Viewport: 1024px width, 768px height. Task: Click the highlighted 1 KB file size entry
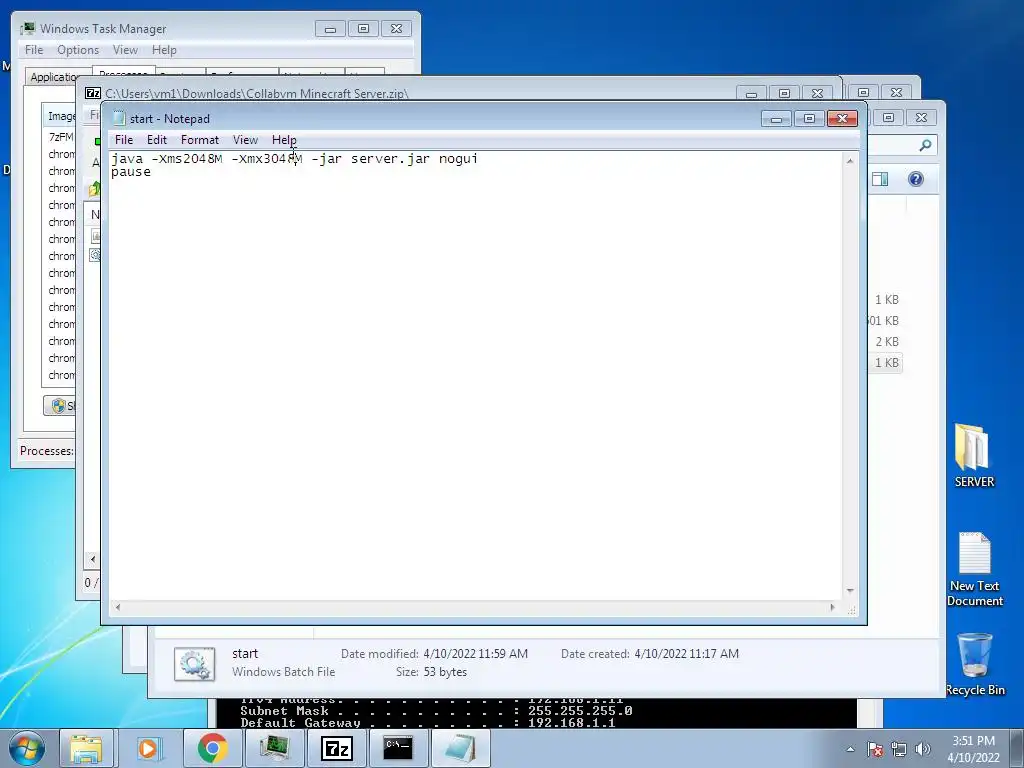pos(887,362)
